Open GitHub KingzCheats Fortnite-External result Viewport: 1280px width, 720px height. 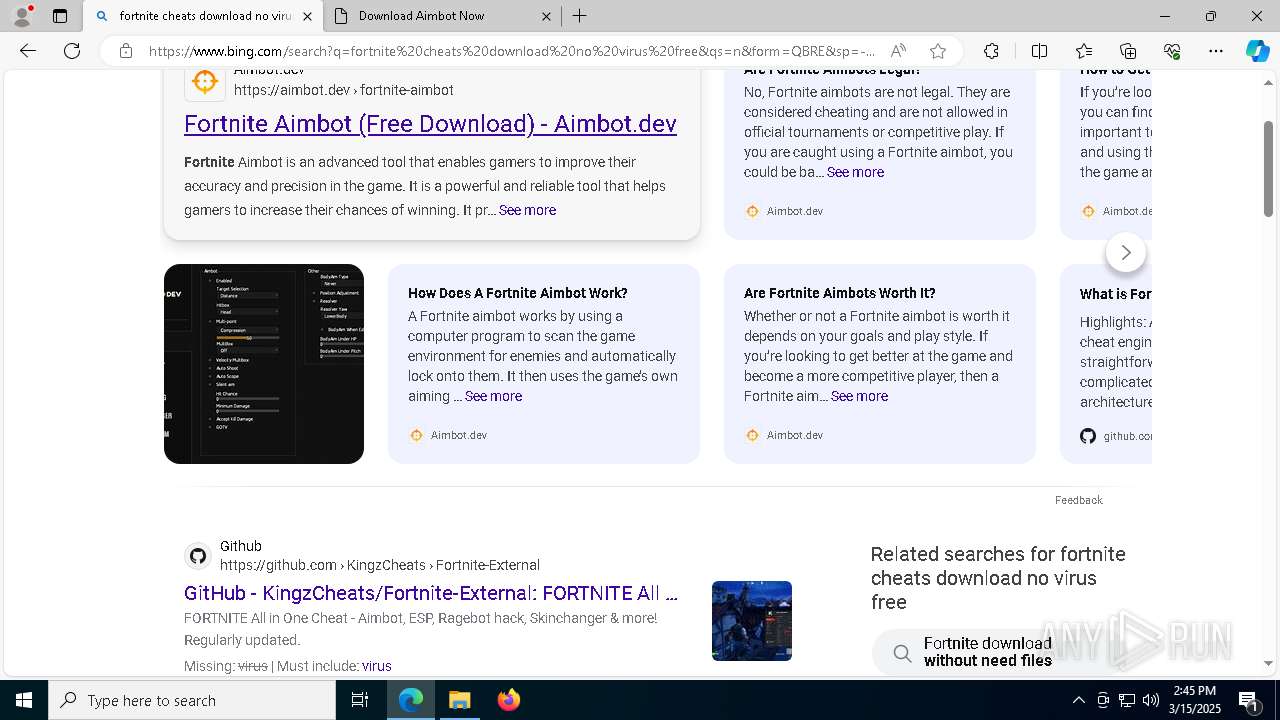click(431, 593)
